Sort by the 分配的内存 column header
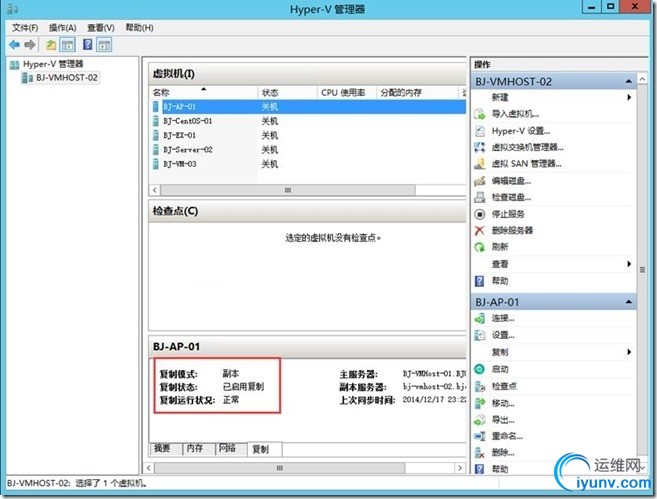The height and width of the screenshot is (499, 657). [417, 93]
